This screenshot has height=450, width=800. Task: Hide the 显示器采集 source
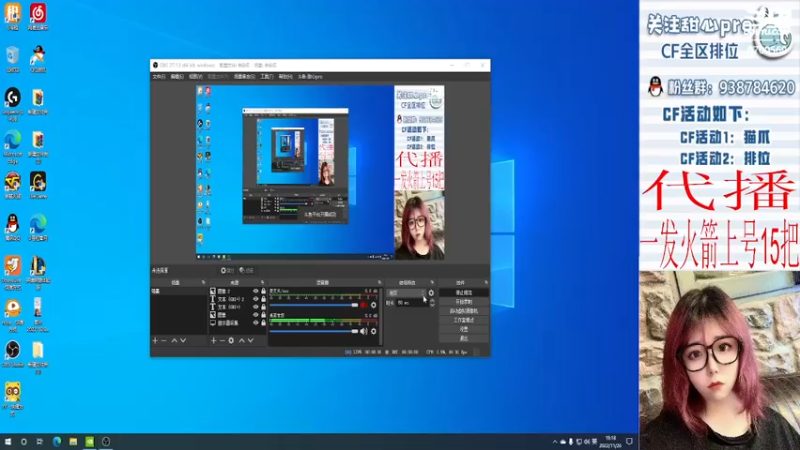(x=256, y=323)
